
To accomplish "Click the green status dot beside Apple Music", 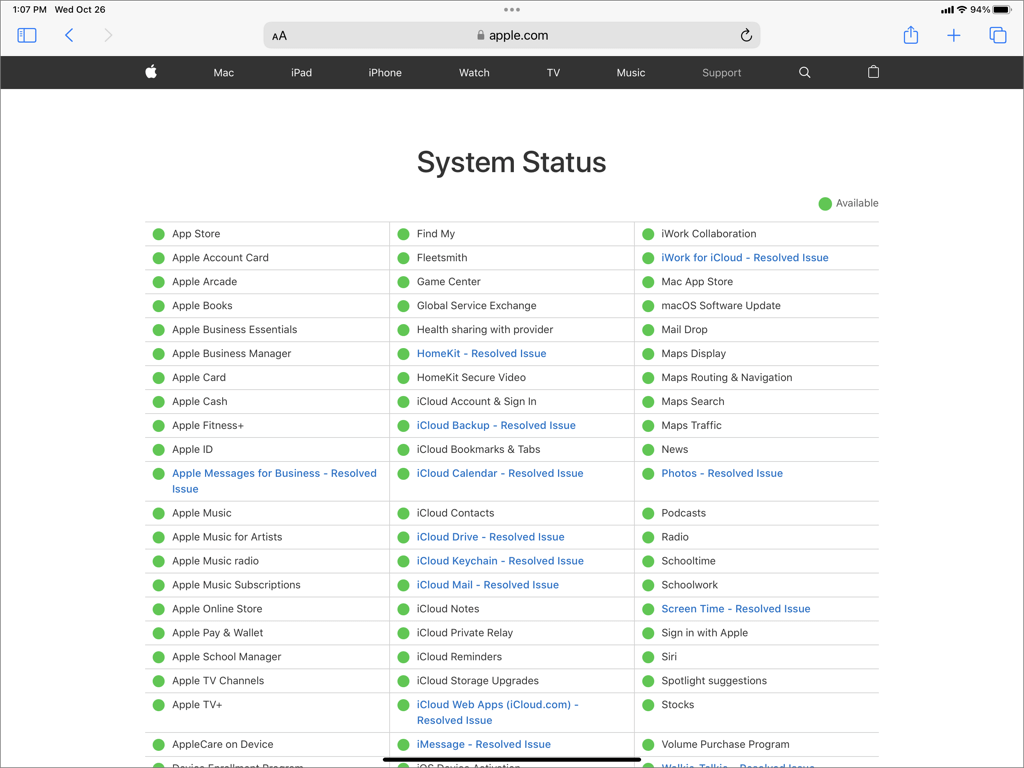I will (159, 513).
